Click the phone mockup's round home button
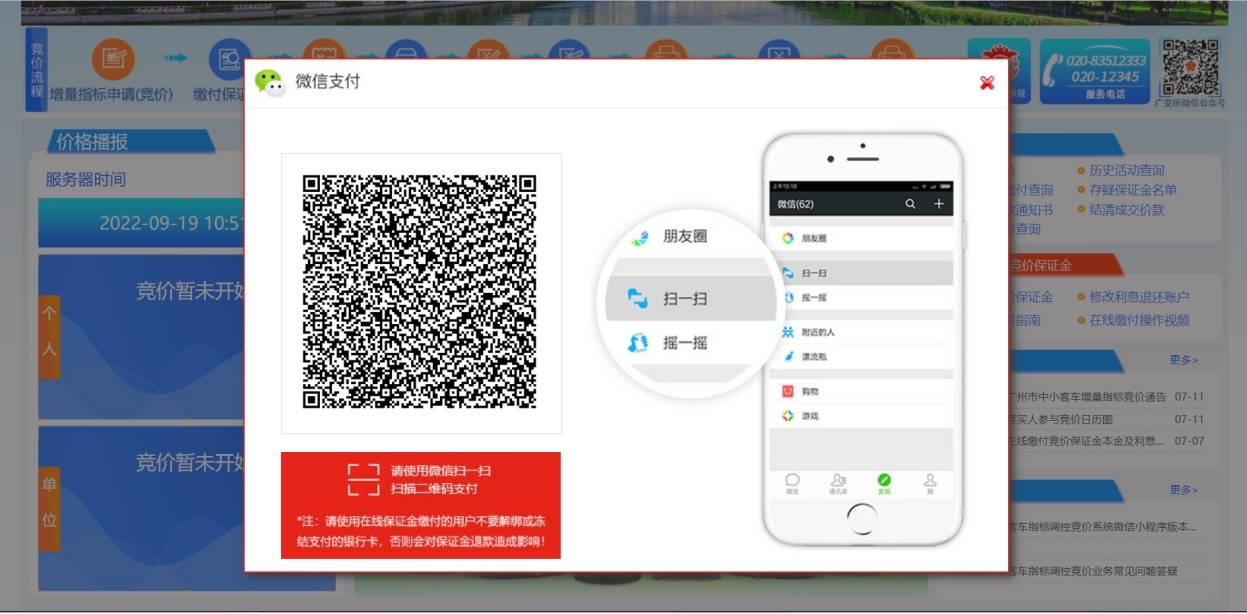The height and width of the screenshot is (614, 1247). pyautogui.click(x=861, y=520)
